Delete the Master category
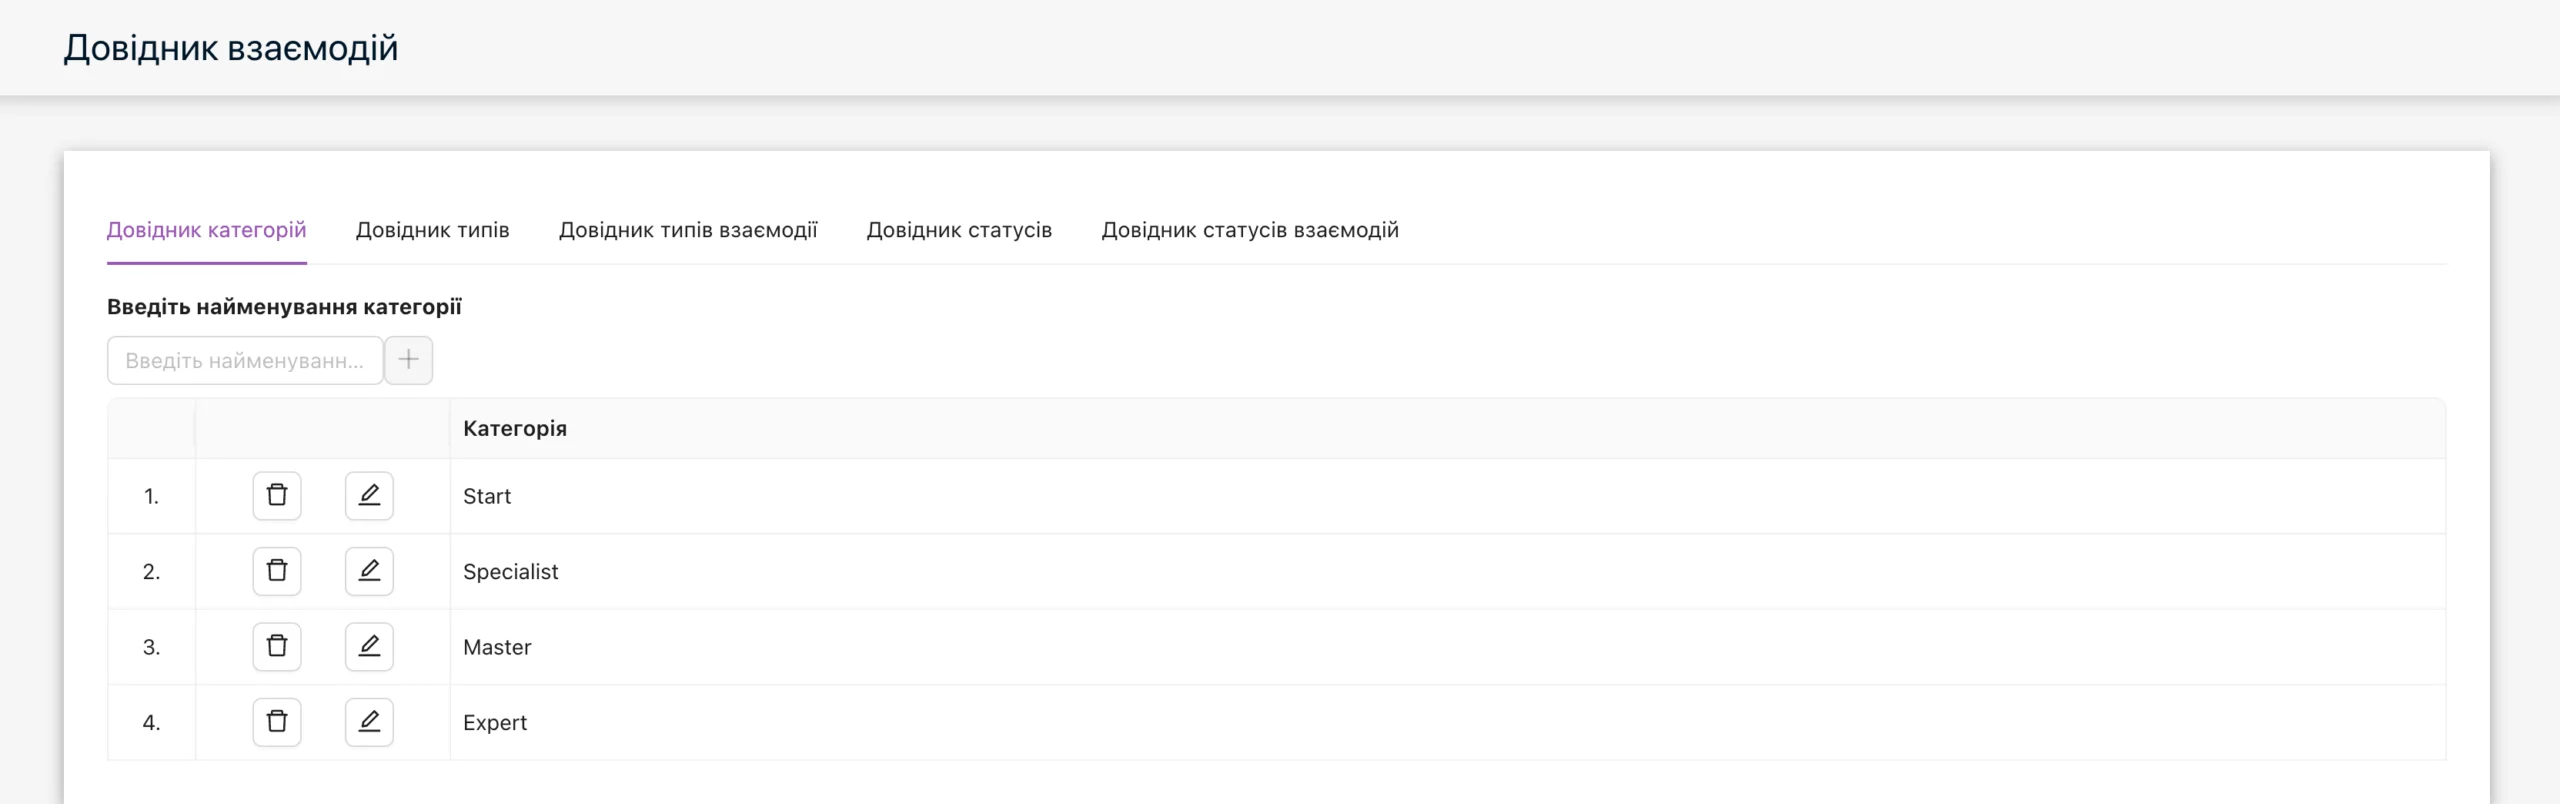 pyautogui.click(x=277, y=647)
